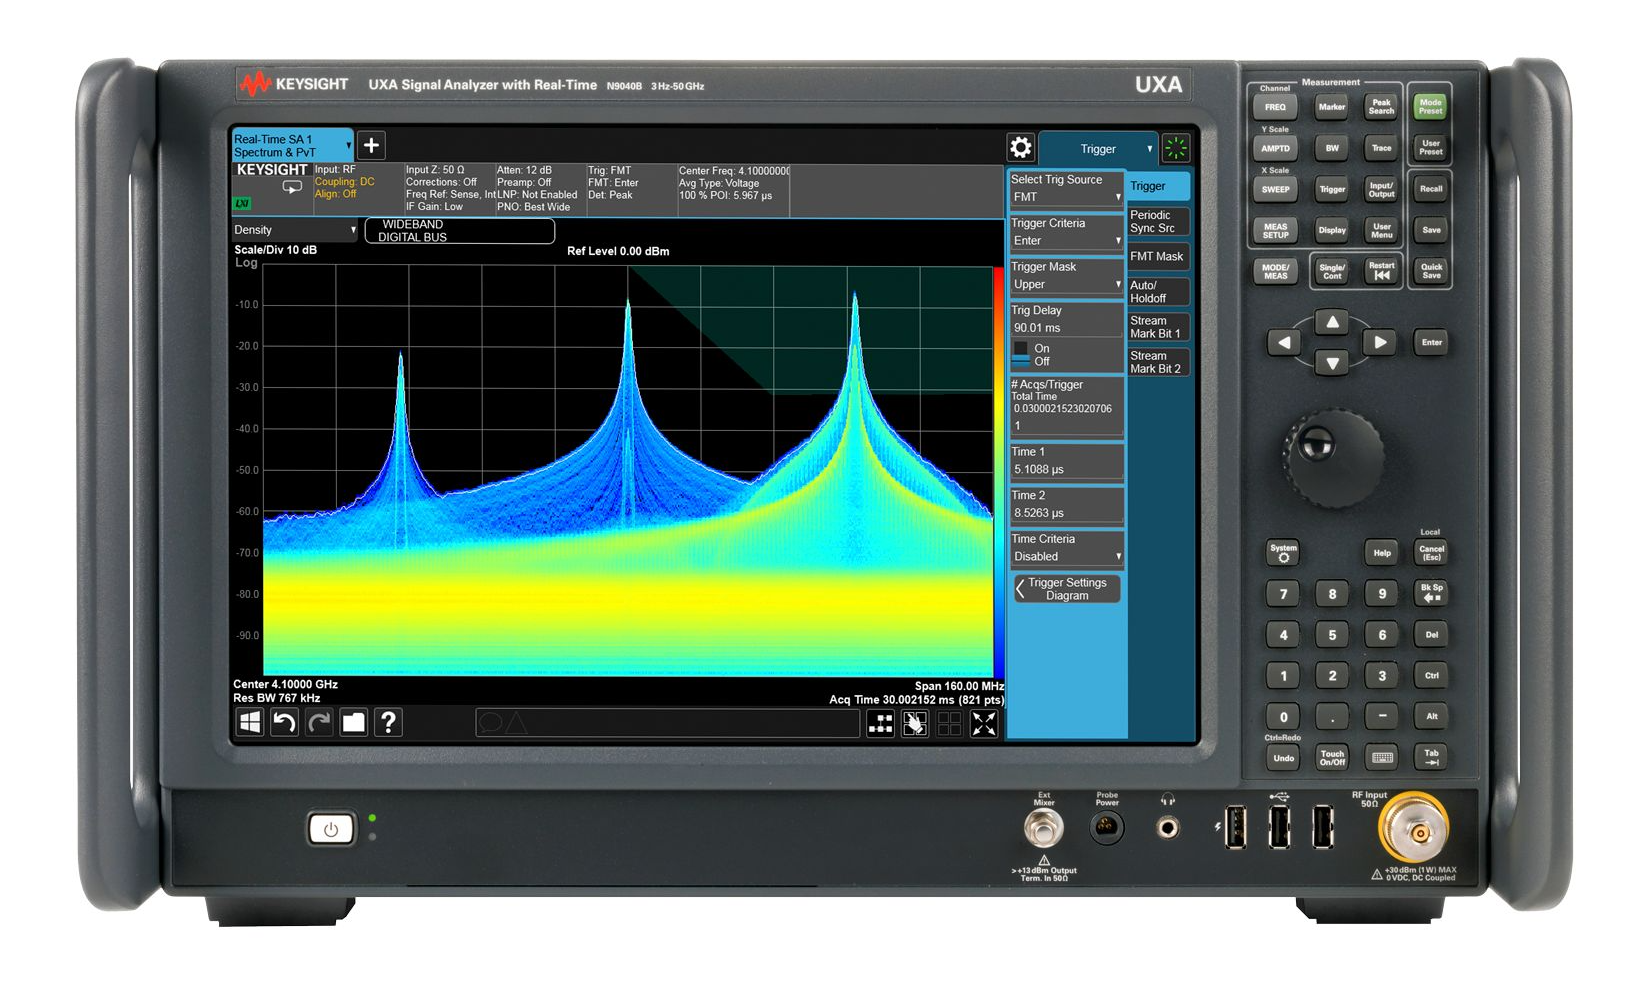
Task: Click the green preset starburst icon
Action: point(1176,148)
